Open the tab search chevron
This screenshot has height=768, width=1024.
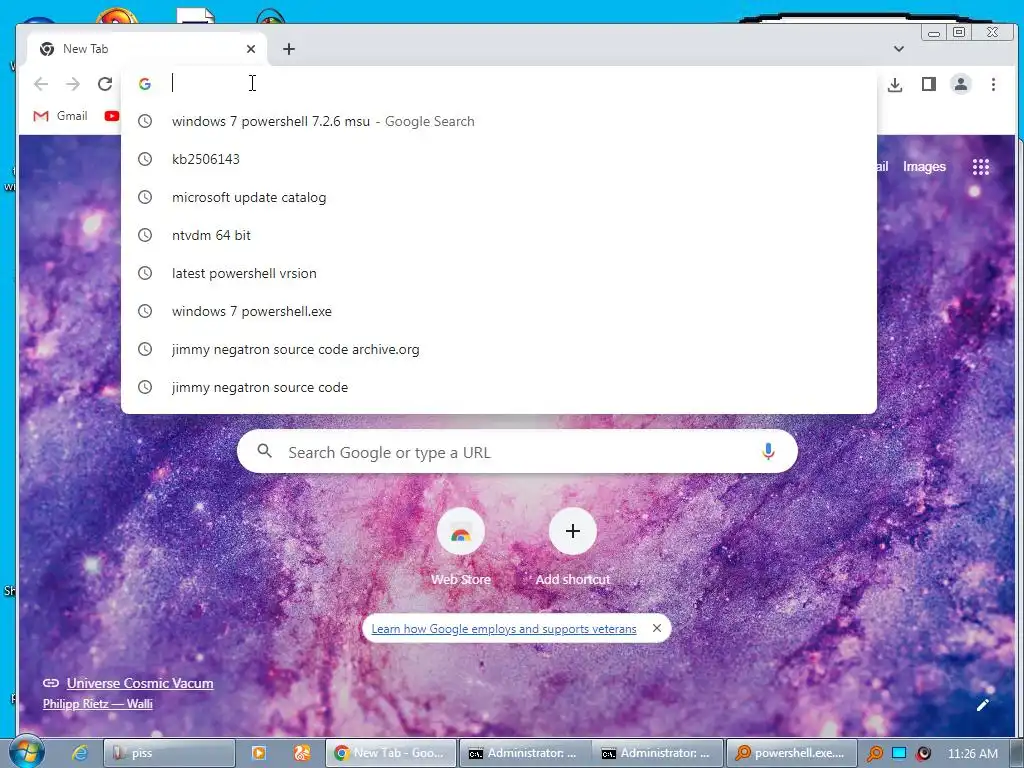pyautogui.click(x=899, y=49)
